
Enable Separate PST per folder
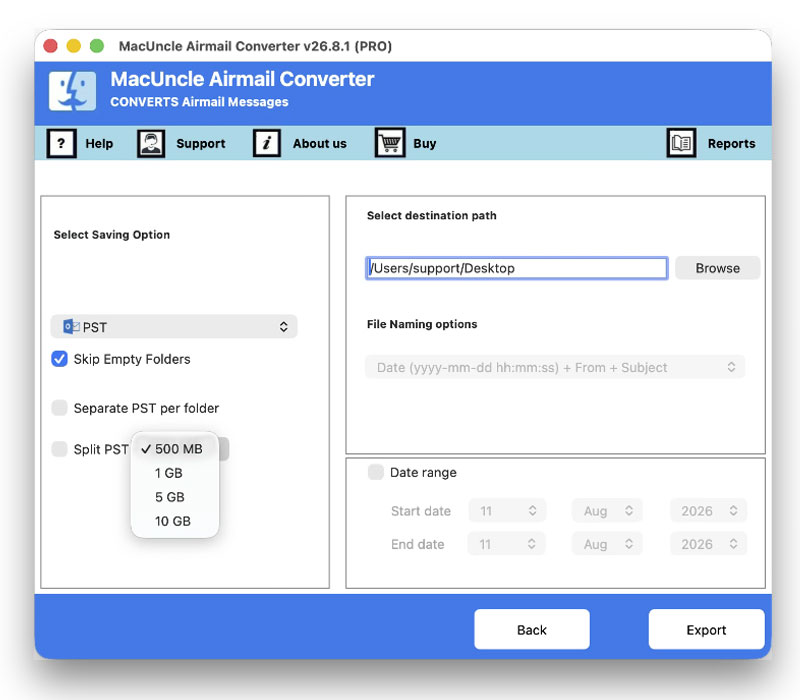(x=59, y=408)
